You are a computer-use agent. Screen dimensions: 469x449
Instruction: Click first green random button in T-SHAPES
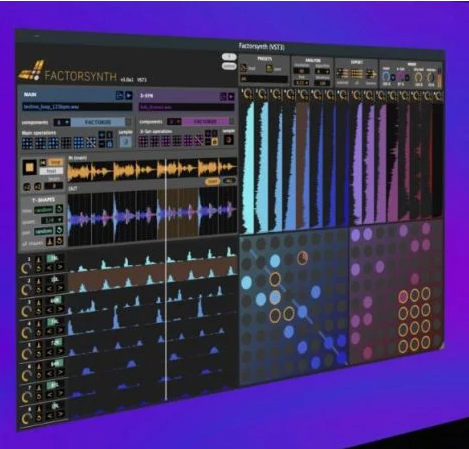pos(43,210)
